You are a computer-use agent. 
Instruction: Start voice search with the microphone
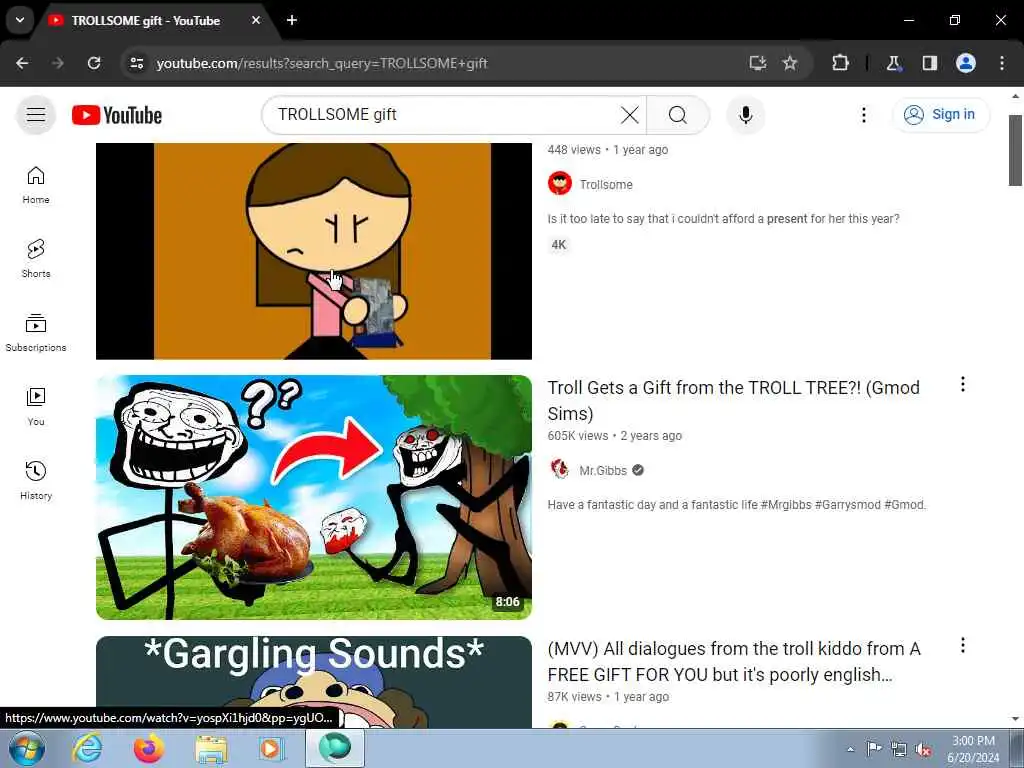coord(745,115)
